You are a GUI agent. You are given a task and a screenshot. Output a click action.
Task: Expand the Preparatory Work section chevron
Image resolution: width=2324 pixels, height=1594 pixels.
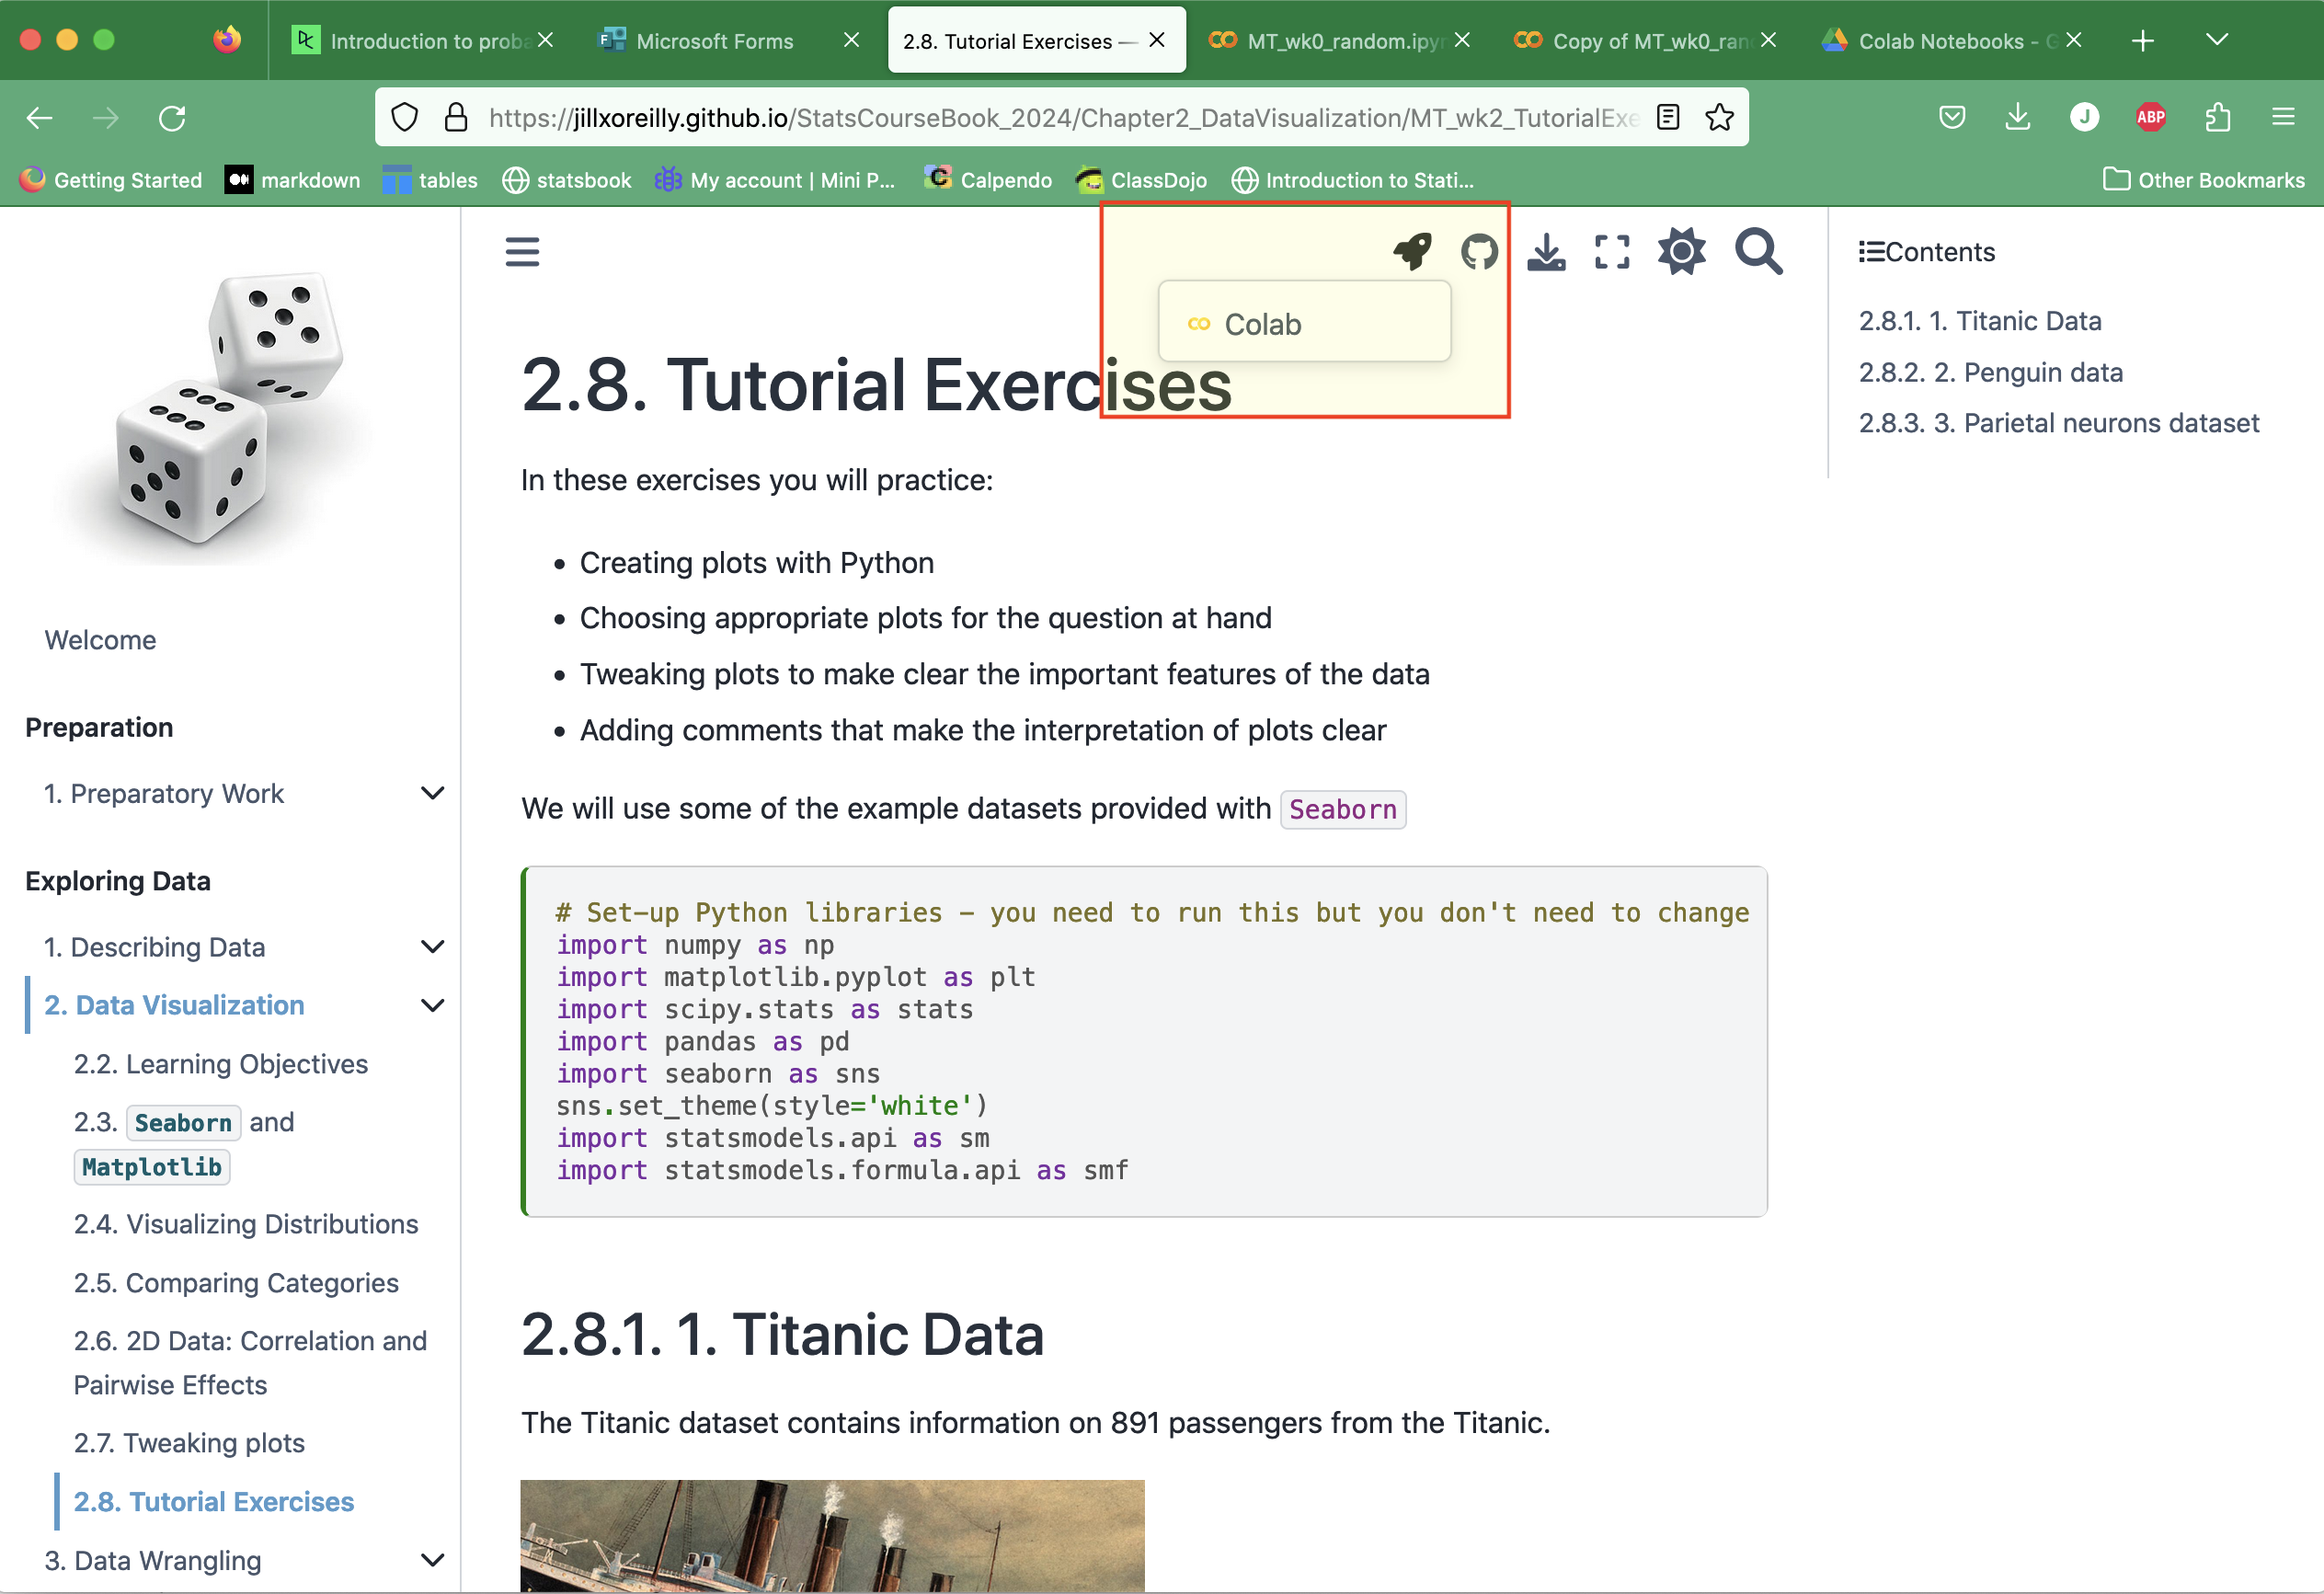(x=432, y=793)
